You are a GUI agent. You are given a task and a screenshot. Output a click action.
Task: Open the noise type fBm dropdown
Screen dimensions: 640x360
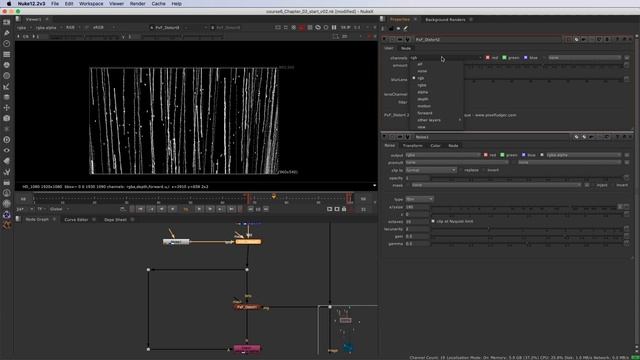[x=419, y=199]
